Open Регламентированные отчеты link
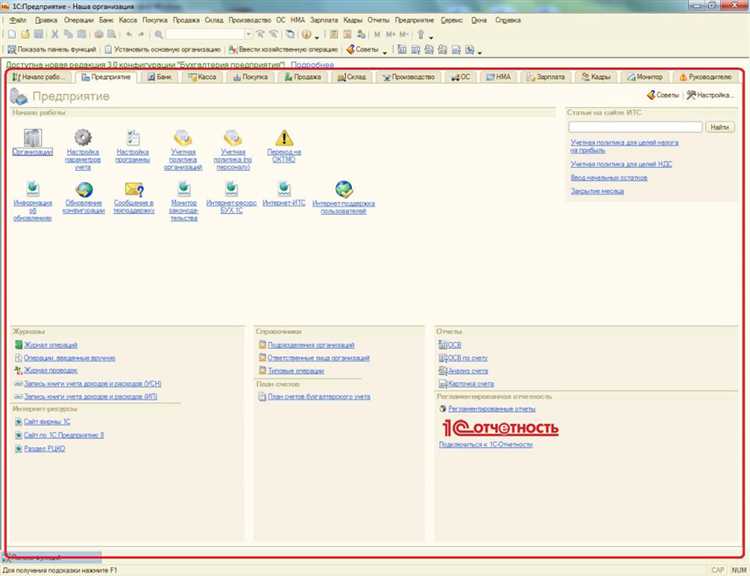The width and height of the screenshot is (750, 576). 492,409
